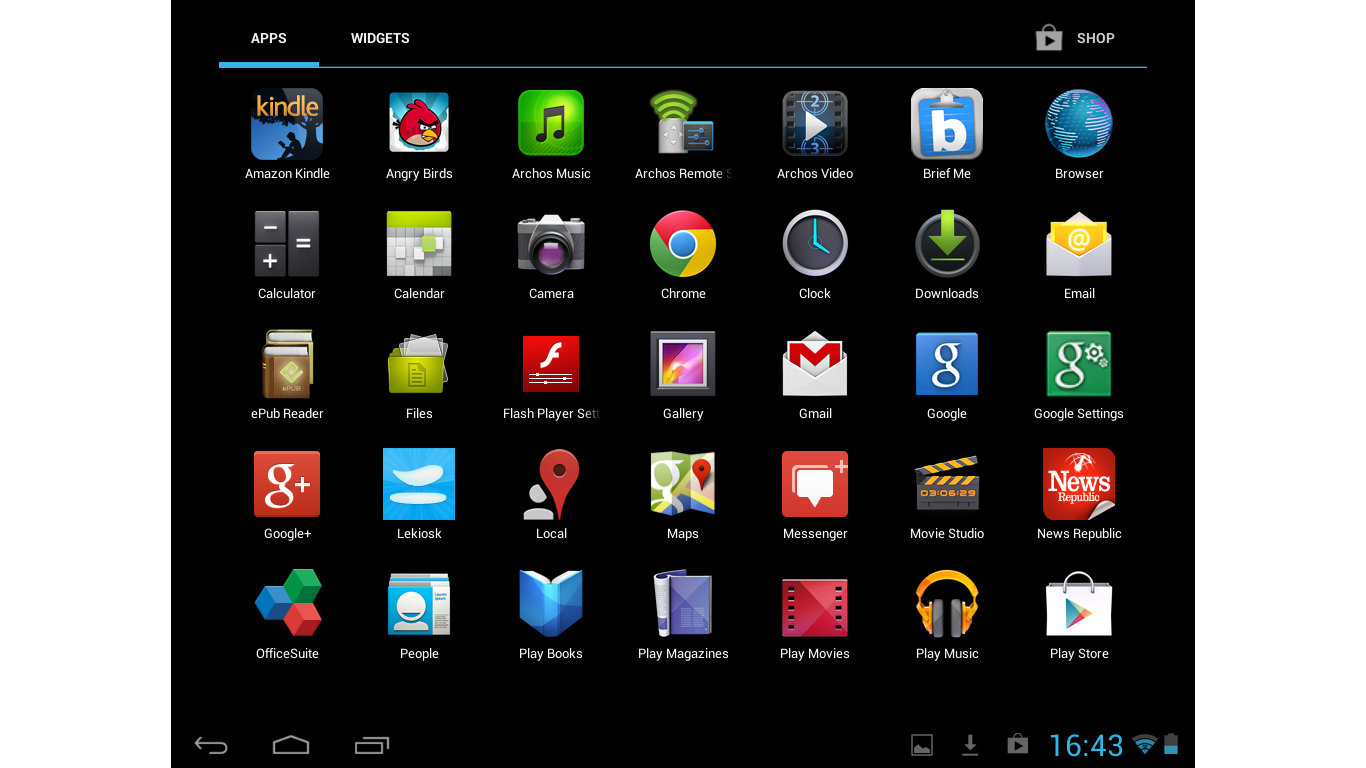Open the Calculator app
1366x768 pixels.
(x=287, y=244)
